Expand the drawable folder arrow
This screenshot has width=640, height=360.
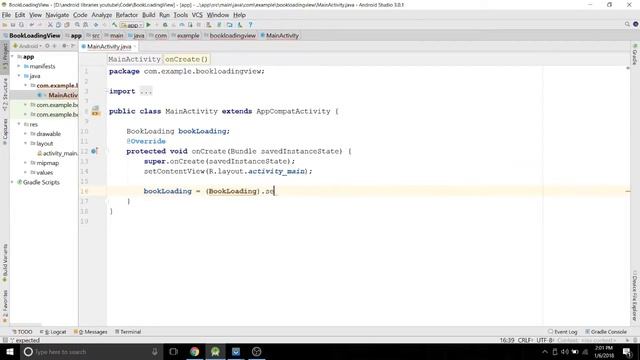[26, 134]
